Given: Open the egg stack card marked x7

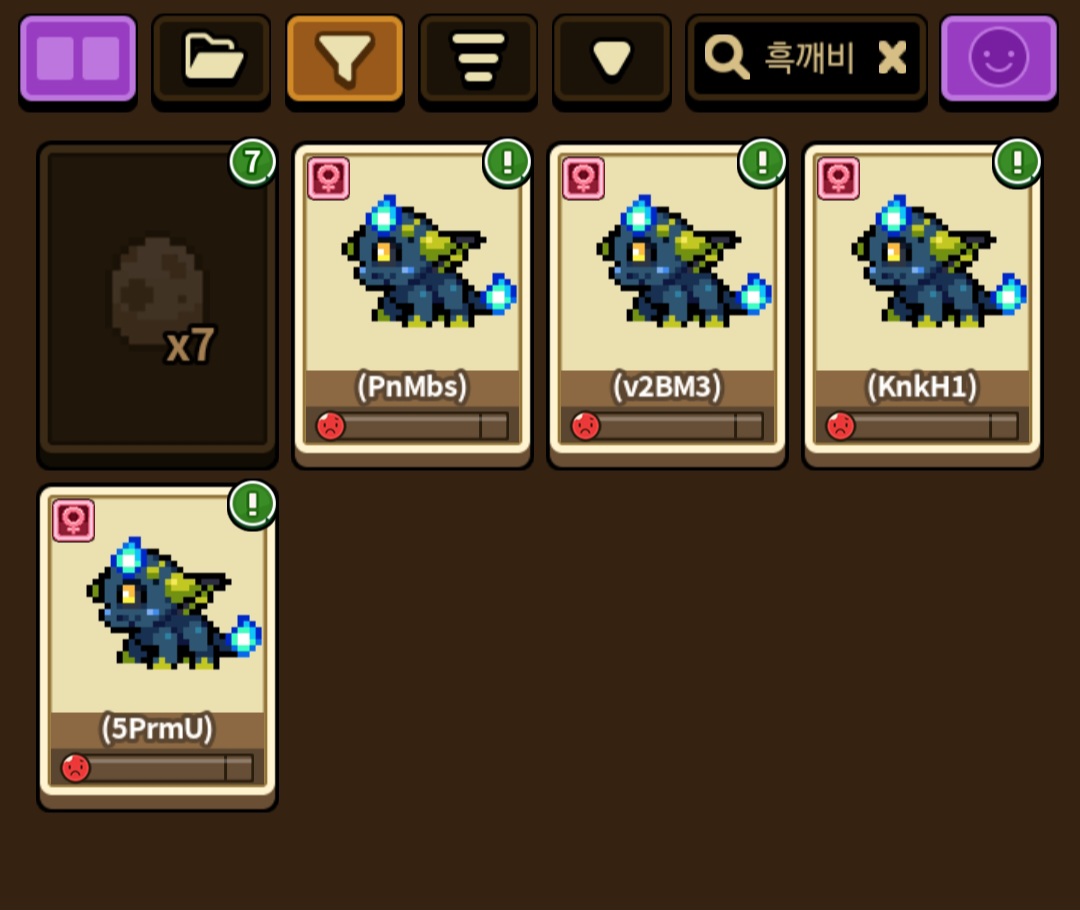Looking at the screenshot, I should click(x=157, y=303).
